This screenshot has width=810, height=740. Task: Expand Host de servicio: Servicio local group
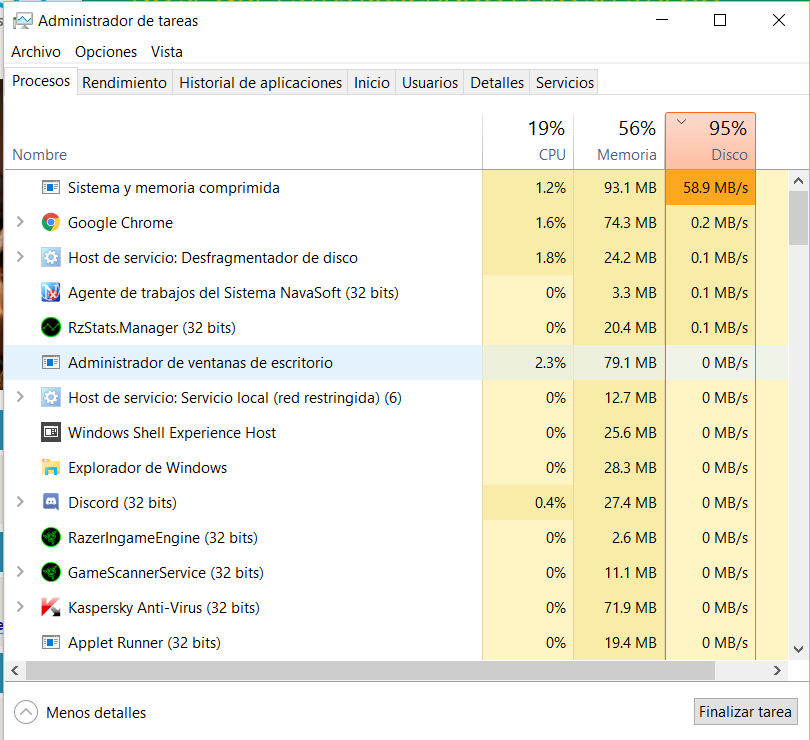point(20,397)
